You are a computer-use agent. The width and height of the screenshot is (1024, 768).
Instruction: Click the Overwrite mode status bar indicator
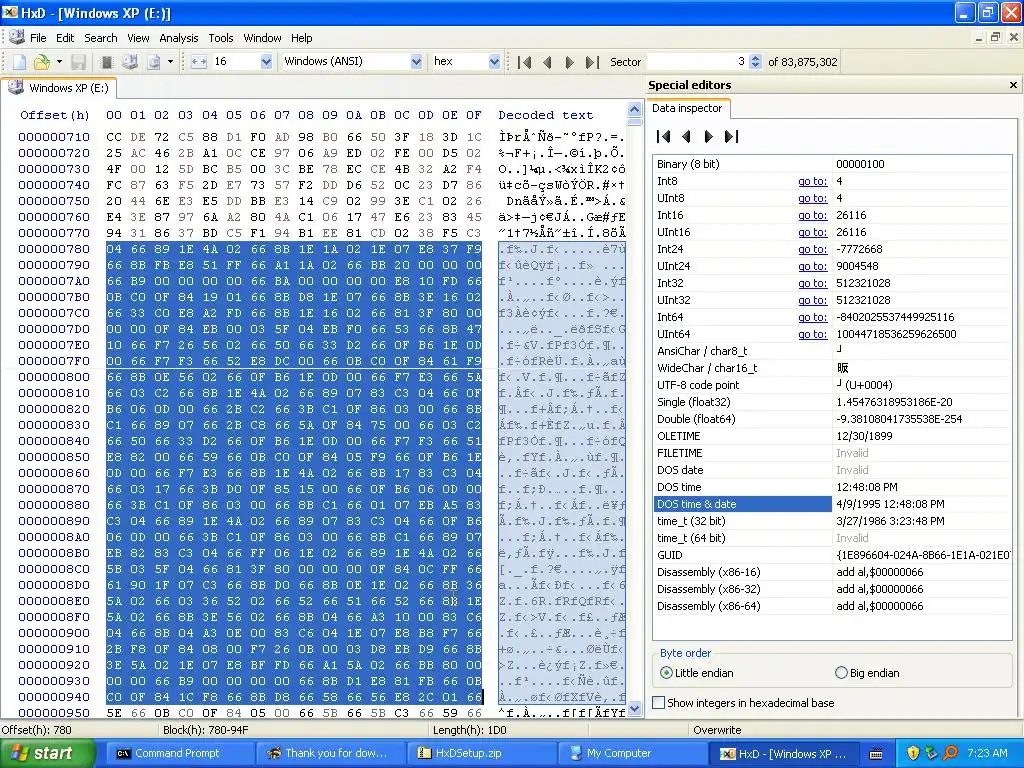point(717,730)
